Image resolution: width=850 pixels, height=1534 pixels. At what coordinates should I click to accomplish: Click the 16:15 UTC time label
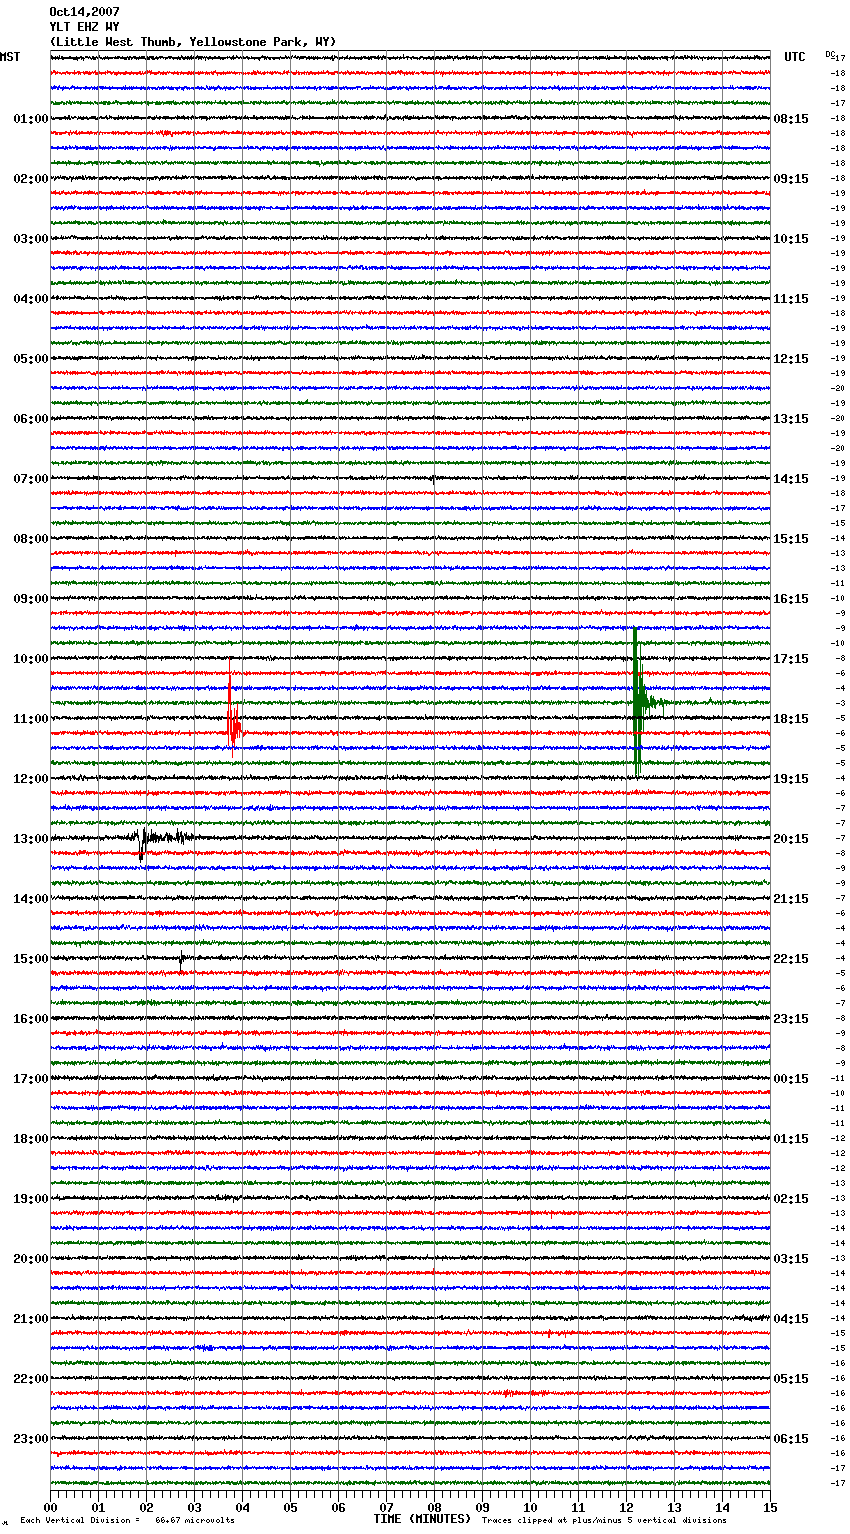click(x=791, y=599)
